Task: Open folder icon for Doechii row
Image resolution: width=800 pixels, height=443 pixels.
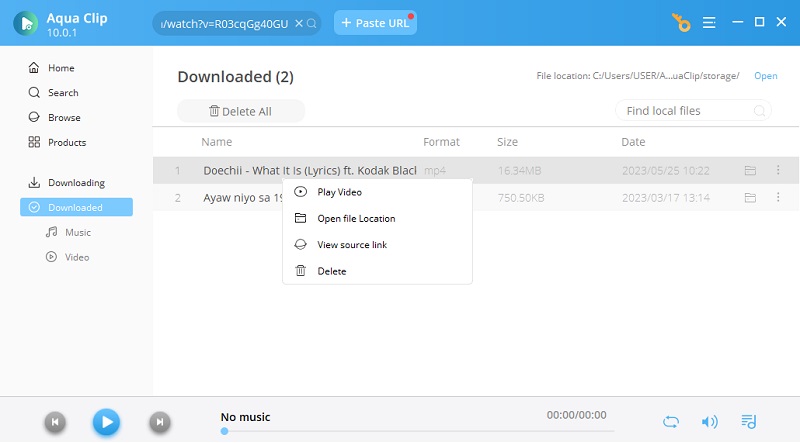Action: (750, 170)
